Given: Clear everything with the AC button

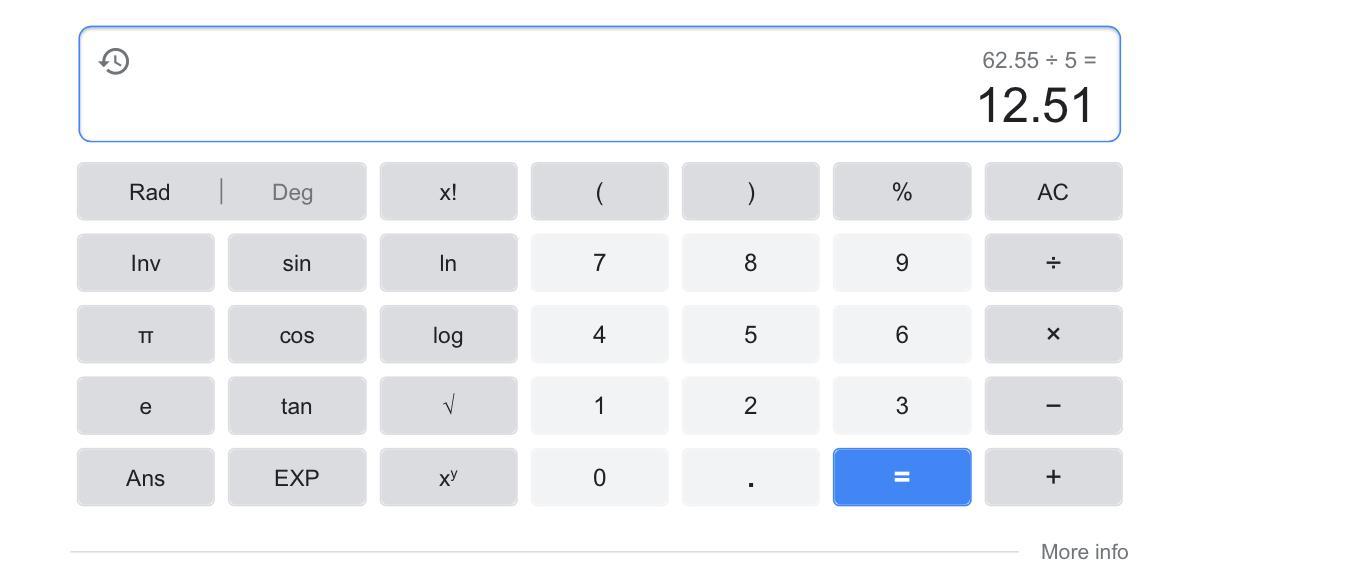Looking at the screenshot, I should pos(1053,192).
